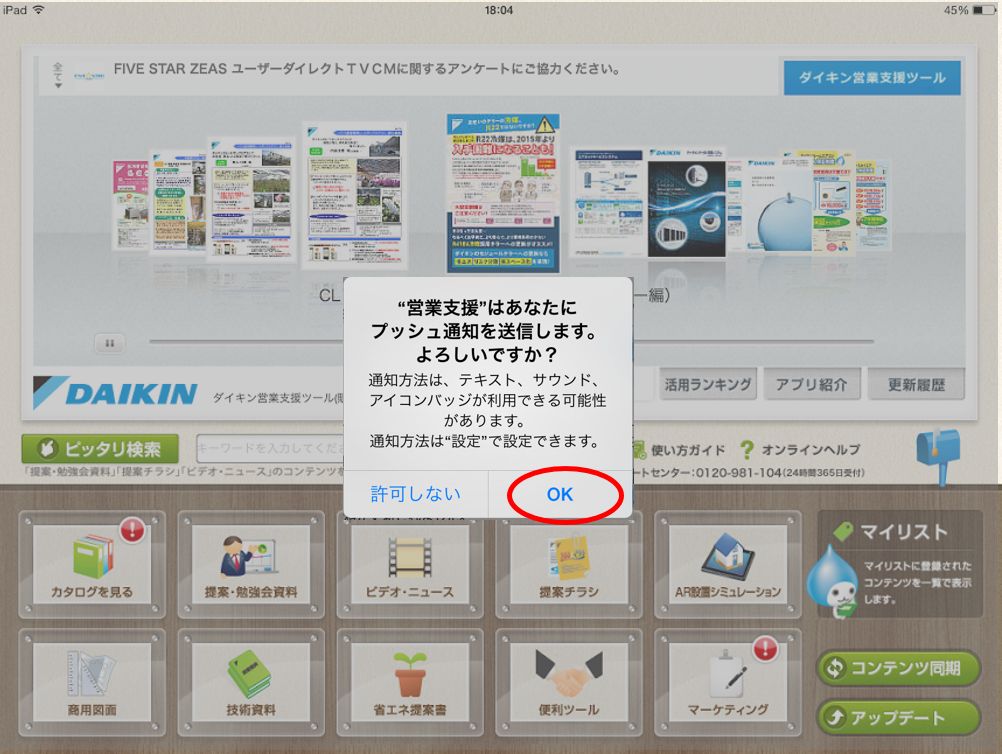Click the carousel progress slider track
1002x754 pixels.
pyautogui.click(x=511, y=341)
